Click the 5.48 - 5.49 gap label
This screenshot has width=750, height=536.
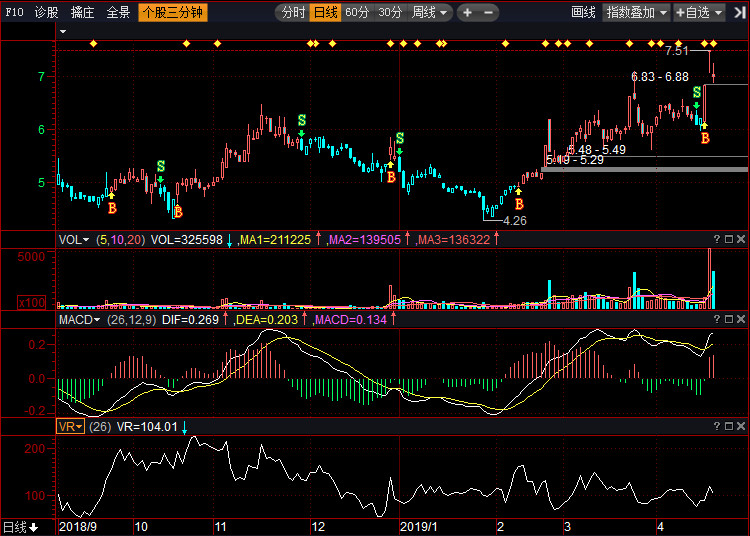(x=597, y=150)
